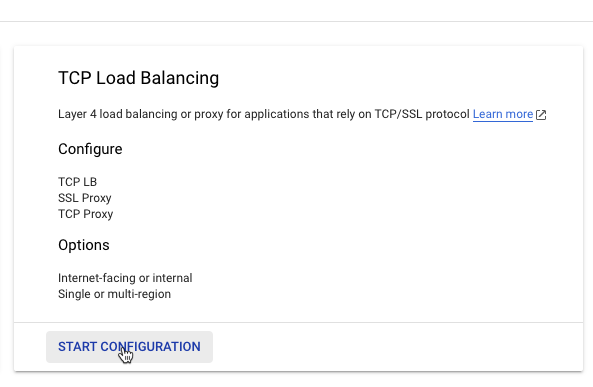593x387 pixels.
Task: Click the TCP/SSL protocol phrase in description
Action: 422,114
